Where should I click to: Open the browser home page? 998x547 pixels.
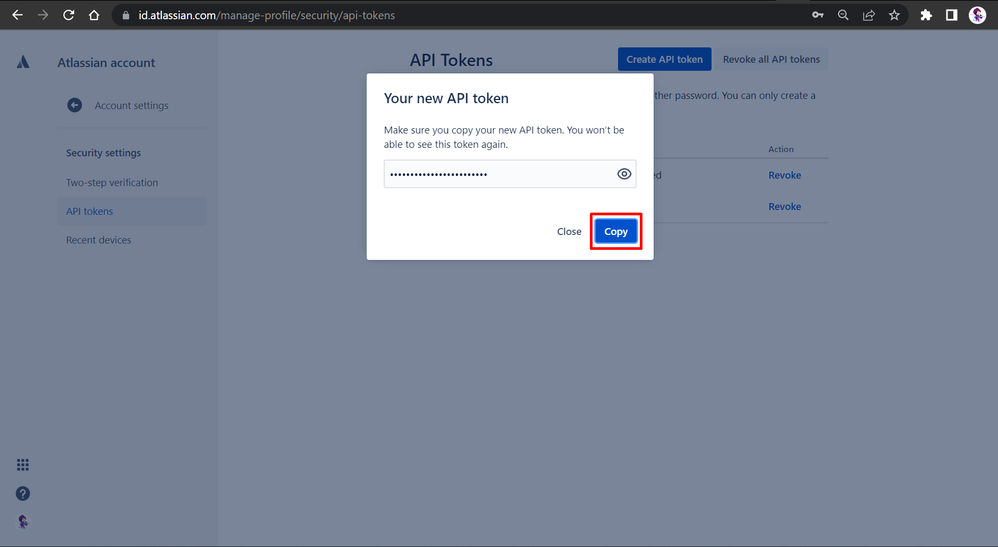click(94, 15)
